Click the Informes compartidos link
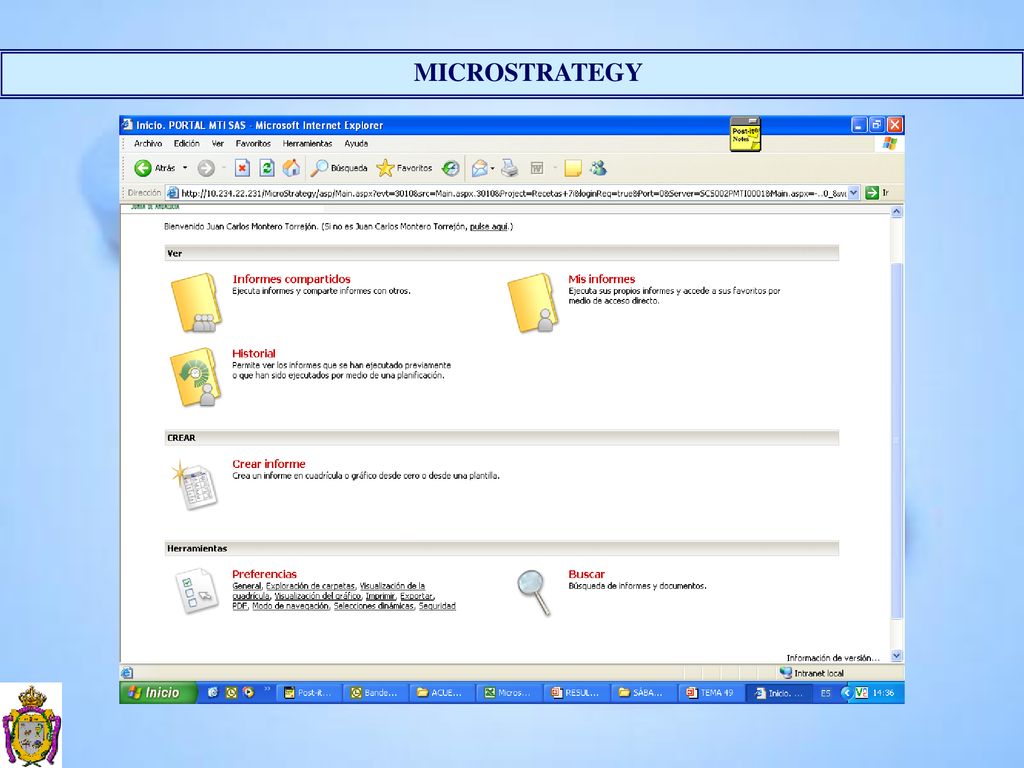This screenshot has height=768, width=1024. (291, 279)
